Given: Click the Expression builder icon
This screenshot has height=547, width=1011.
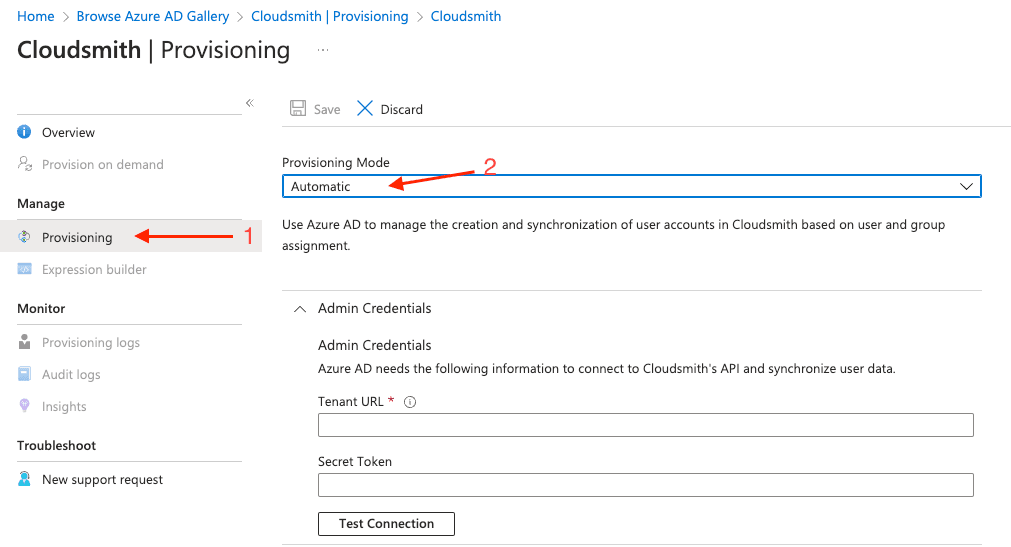Looking at the screenshot, I should pyautogui.click(x=25, y=269).
